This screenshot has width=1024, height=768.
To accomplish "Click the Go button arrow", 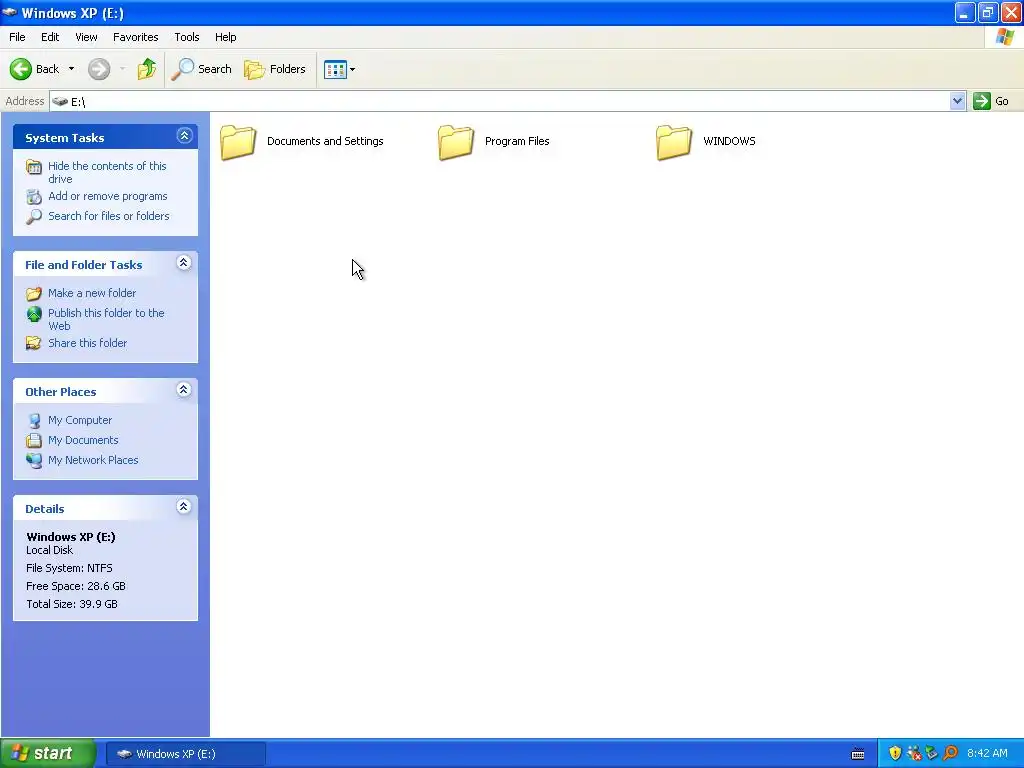I will 982,101.
